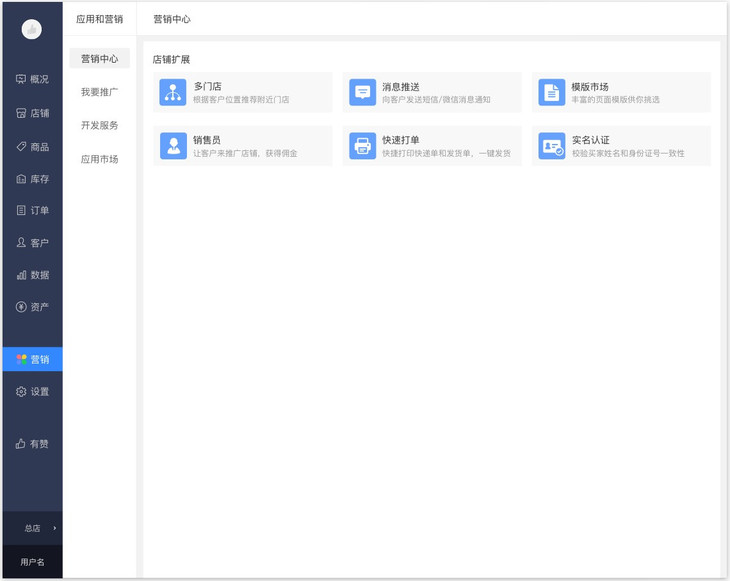The height and width of the screenshot is (581, 730).
Task: Open the 店铺 shop icon
Action: pos(21,113)
